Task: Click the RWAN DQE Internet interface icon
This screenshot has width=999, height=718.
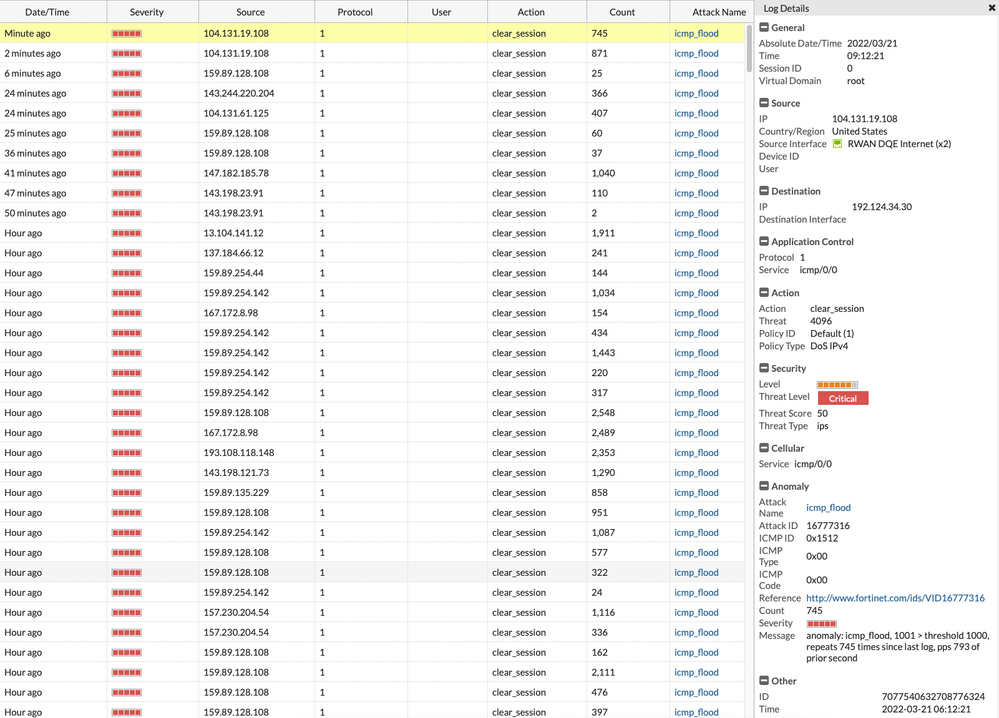Action: 838,144
